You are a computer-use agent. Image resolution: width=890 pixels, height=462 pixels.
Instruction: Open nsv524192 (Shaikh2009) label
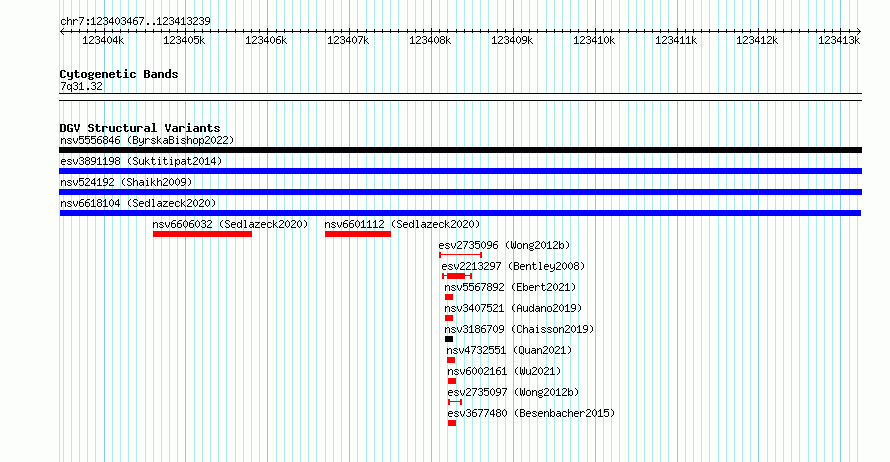(126, 182)
